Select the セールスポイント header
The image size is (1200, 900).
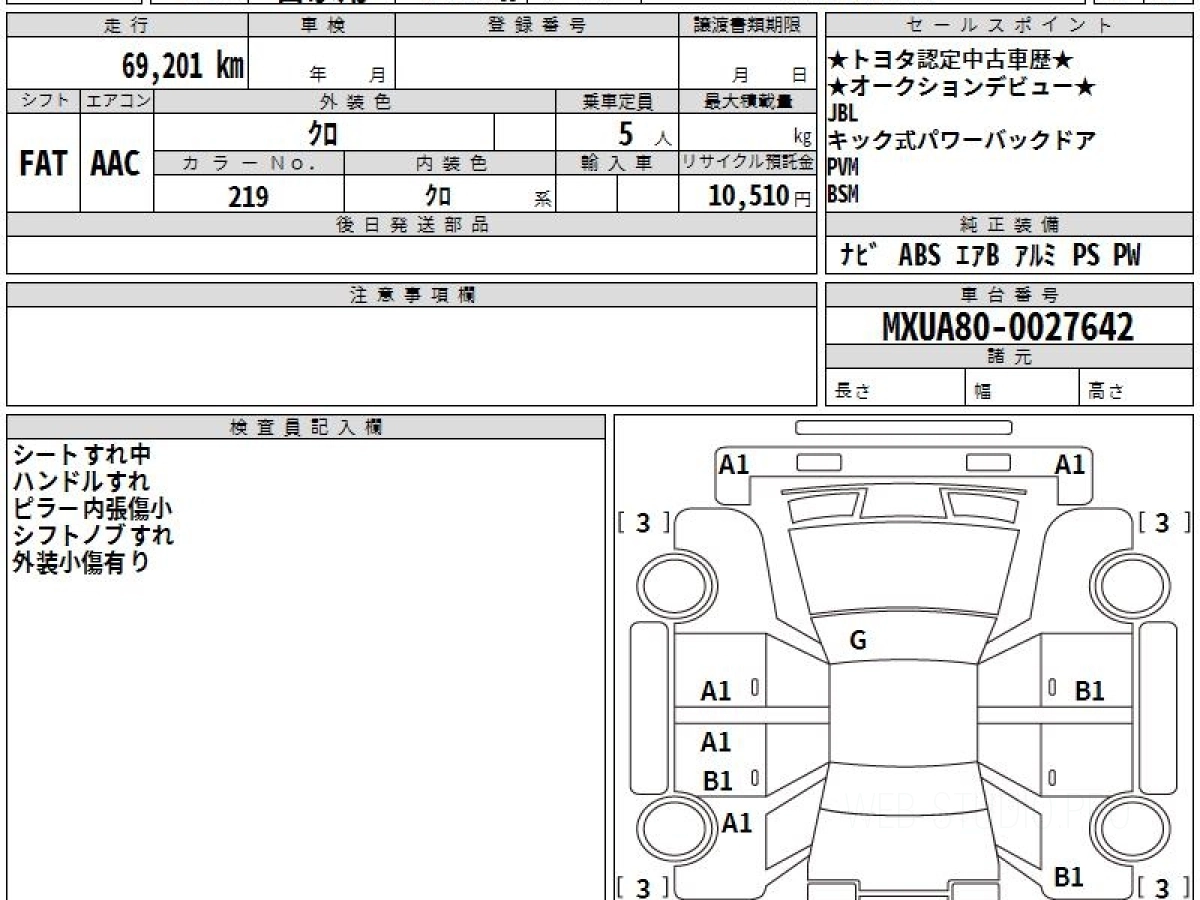pyautogui.click(x=1009, y=26)
